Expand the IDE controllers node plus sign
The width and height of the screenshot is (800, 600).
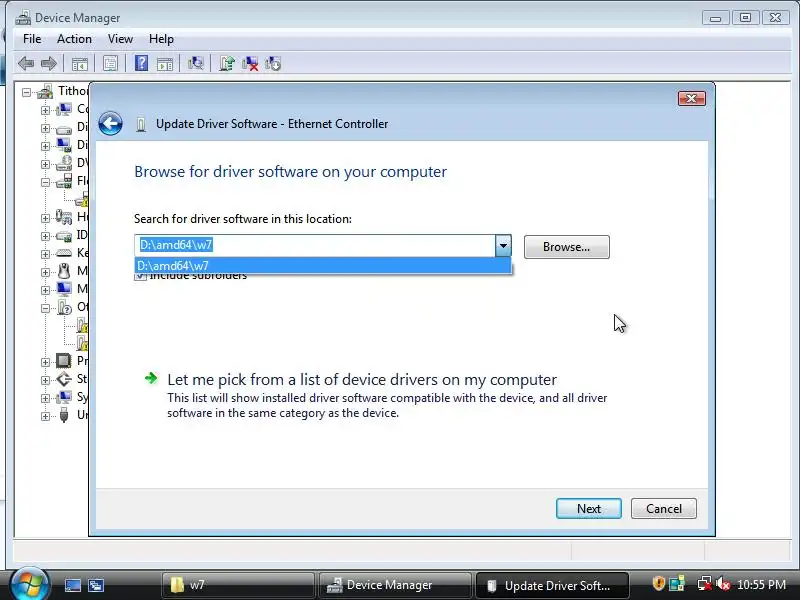pyautogui.click(x=45, y=236)
